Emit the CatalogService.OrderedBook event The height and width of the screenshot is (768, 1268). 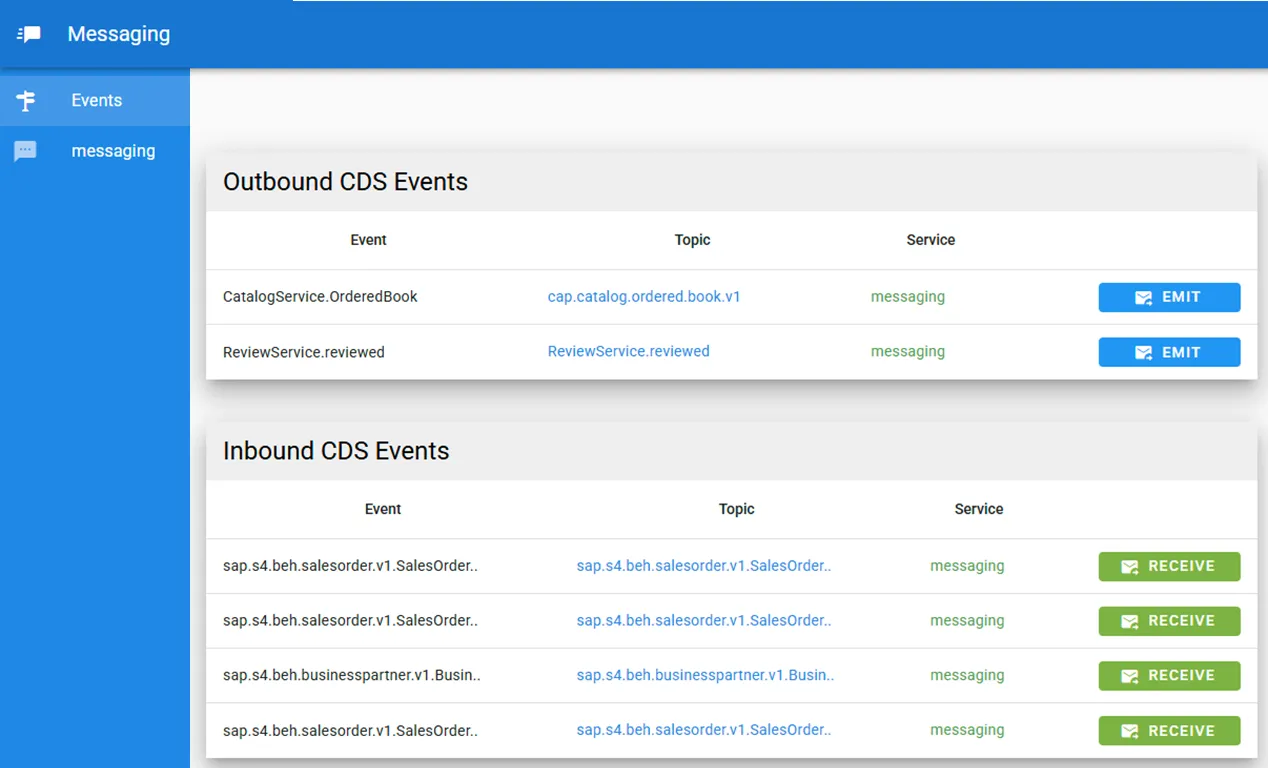[1169, 297]
